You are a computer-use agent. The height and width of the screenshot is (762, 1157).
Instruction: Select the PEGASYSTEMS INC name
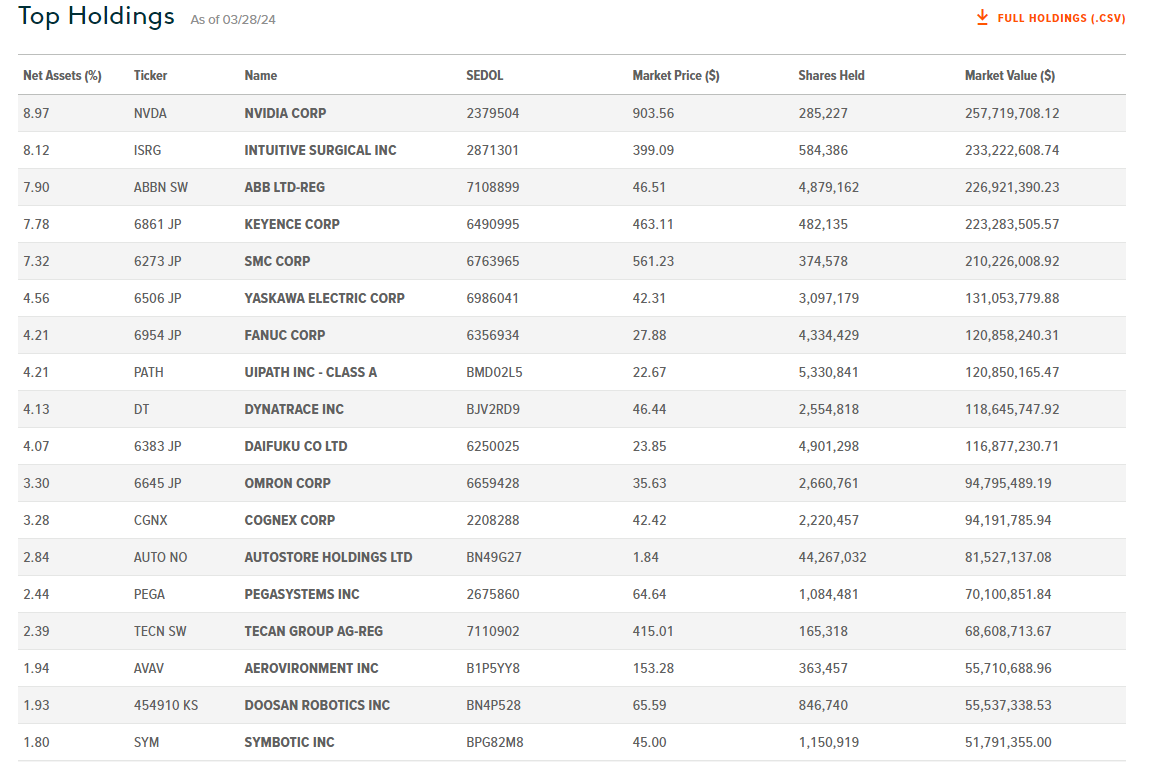click(x=302, y=594)
